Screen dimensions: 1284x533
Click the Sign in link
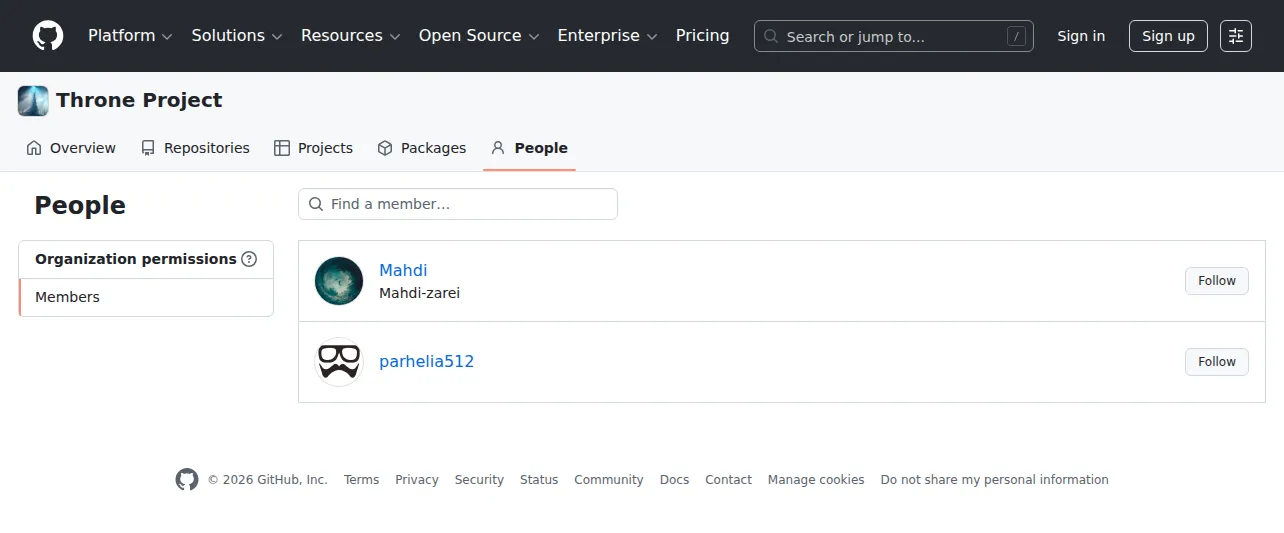(1081, 36)
